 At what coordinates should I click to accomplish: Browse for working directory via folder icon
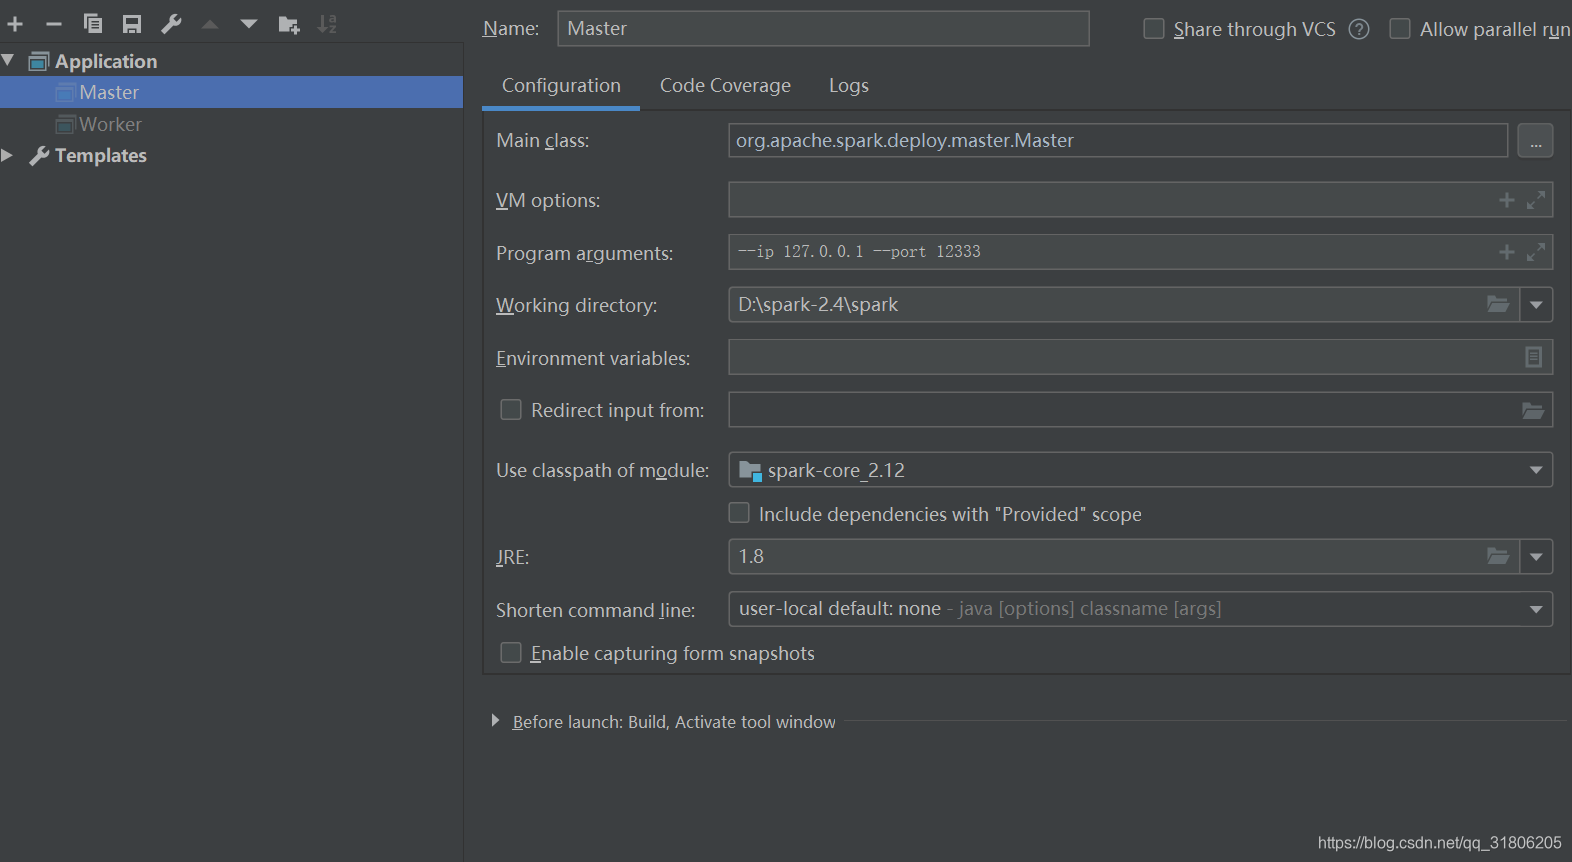click(x=1498, y=304)
